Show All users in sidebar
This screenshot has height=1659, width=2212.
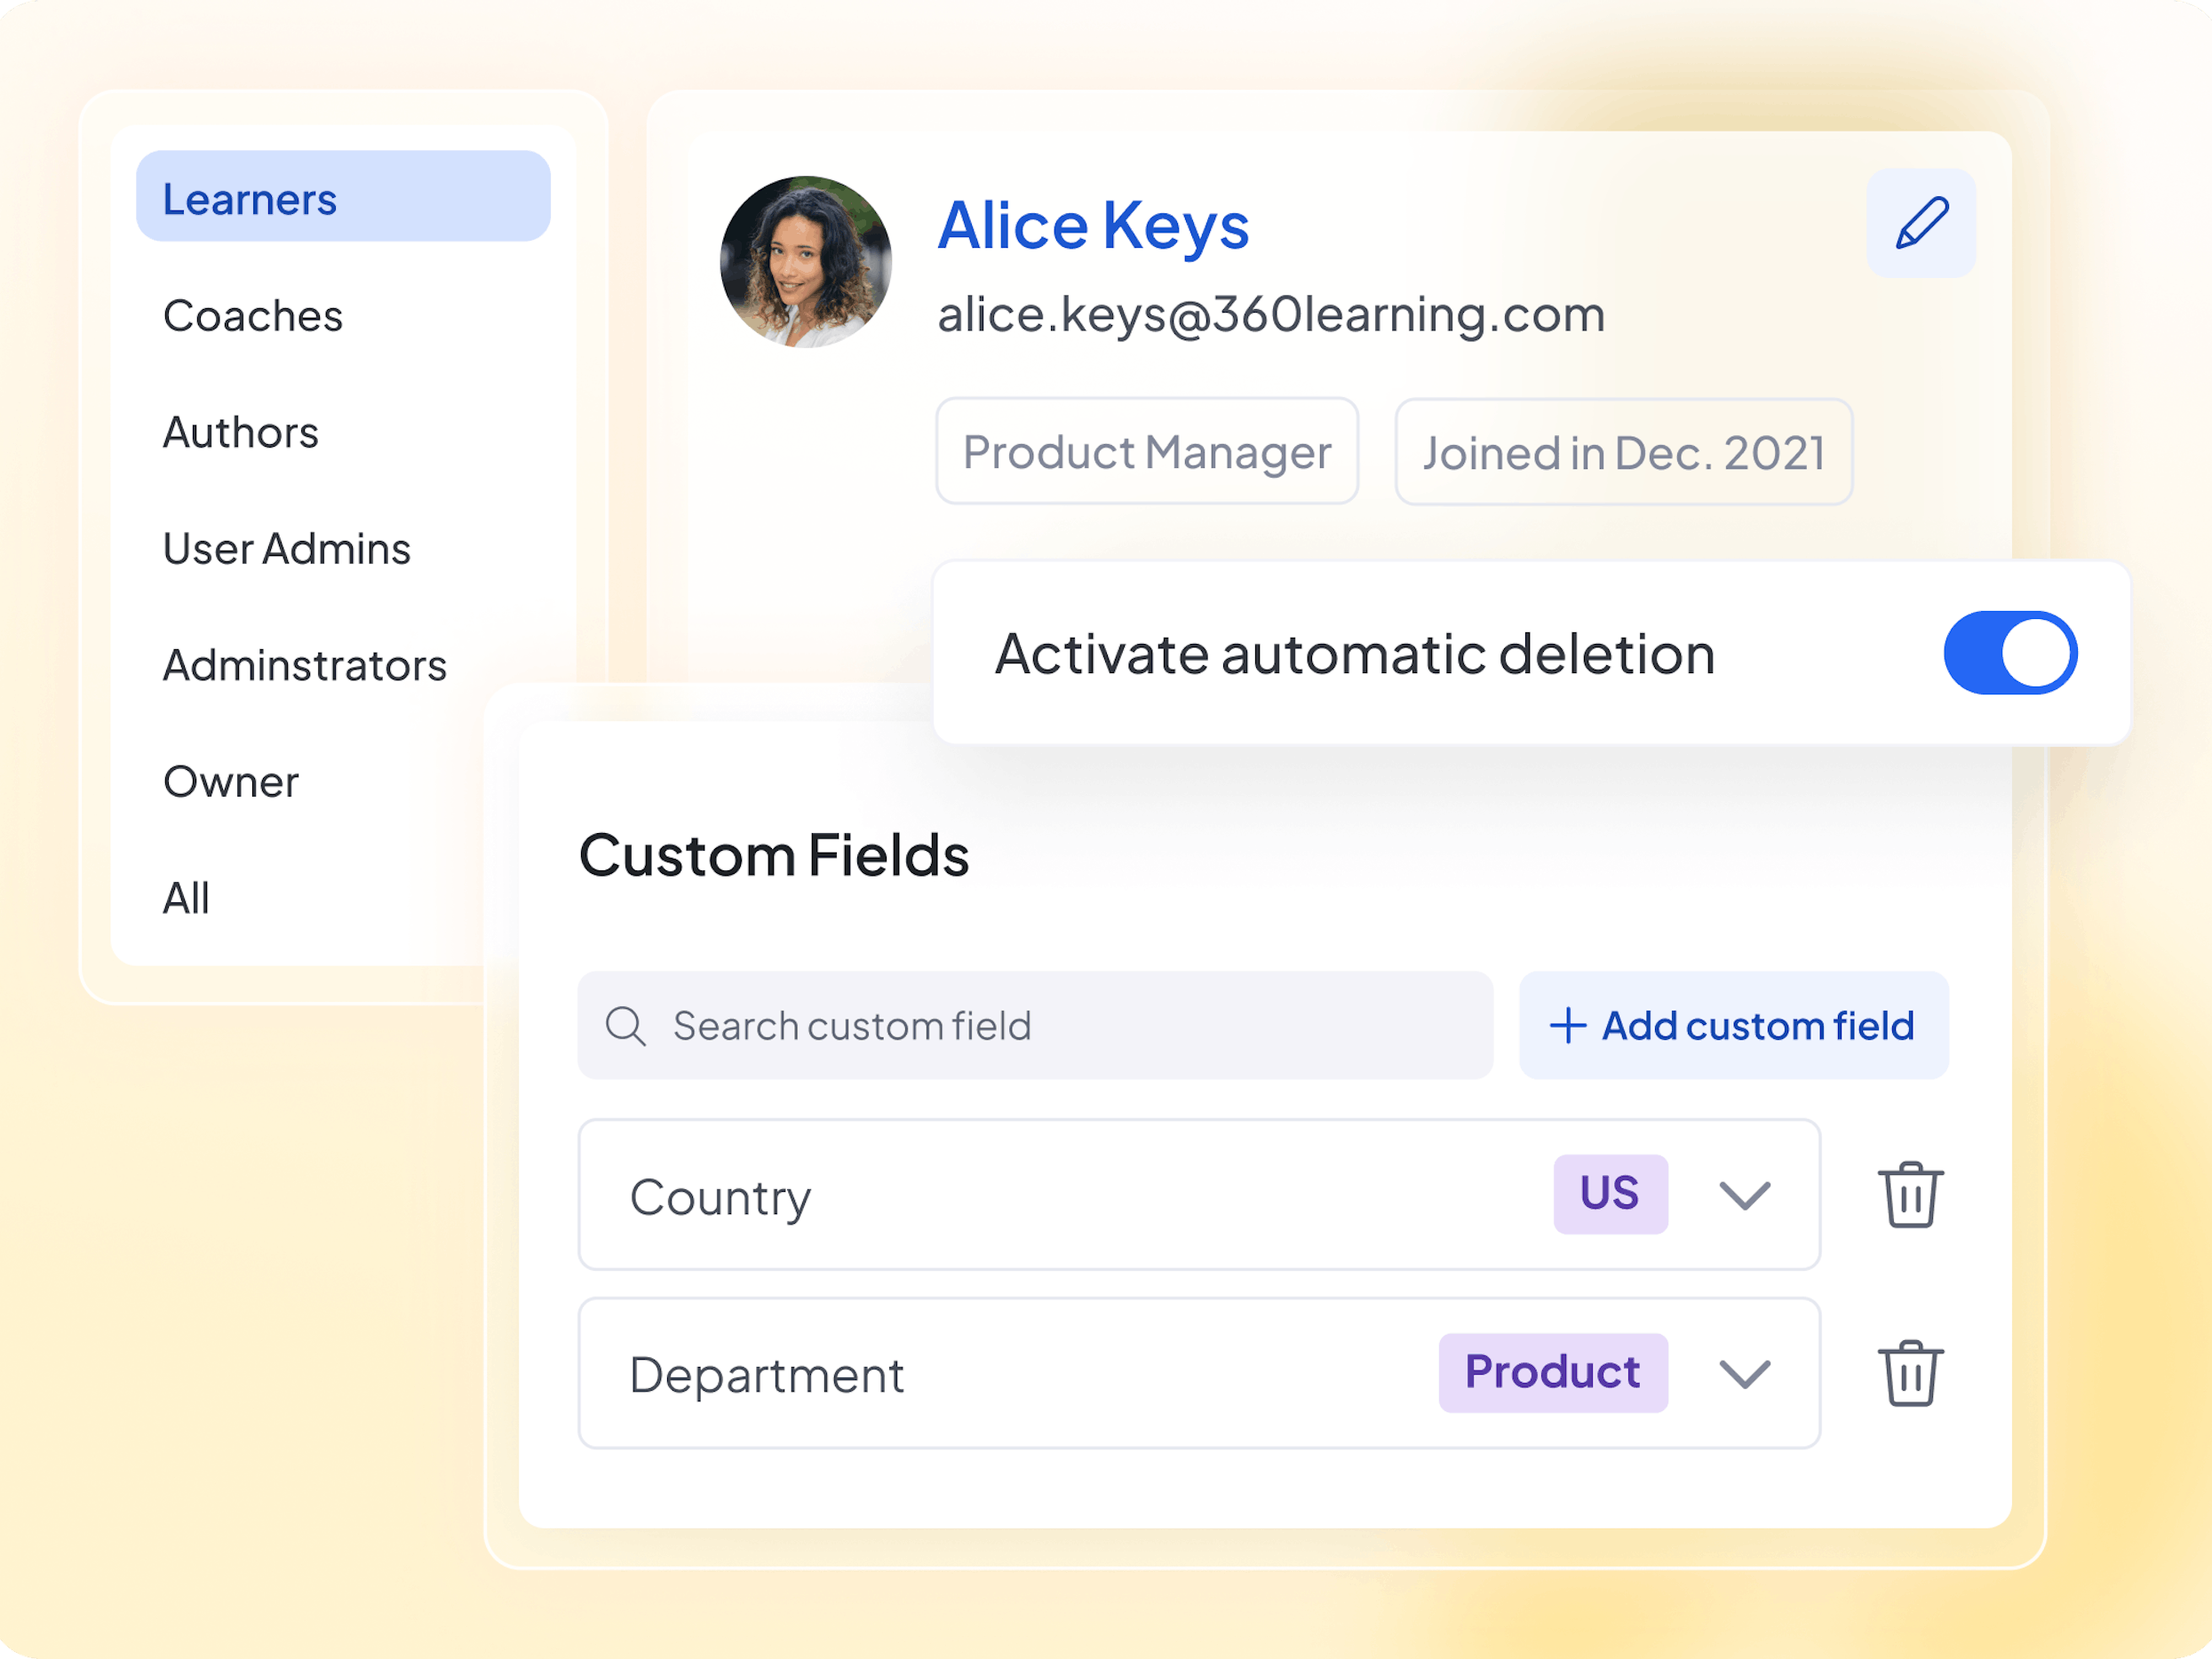[187, 898]
